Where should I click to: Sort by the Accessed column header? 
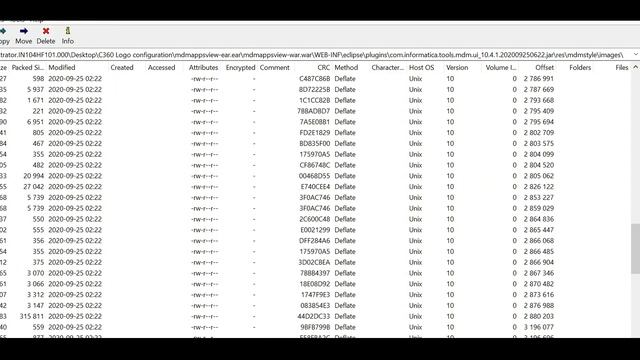pos(162,67)
